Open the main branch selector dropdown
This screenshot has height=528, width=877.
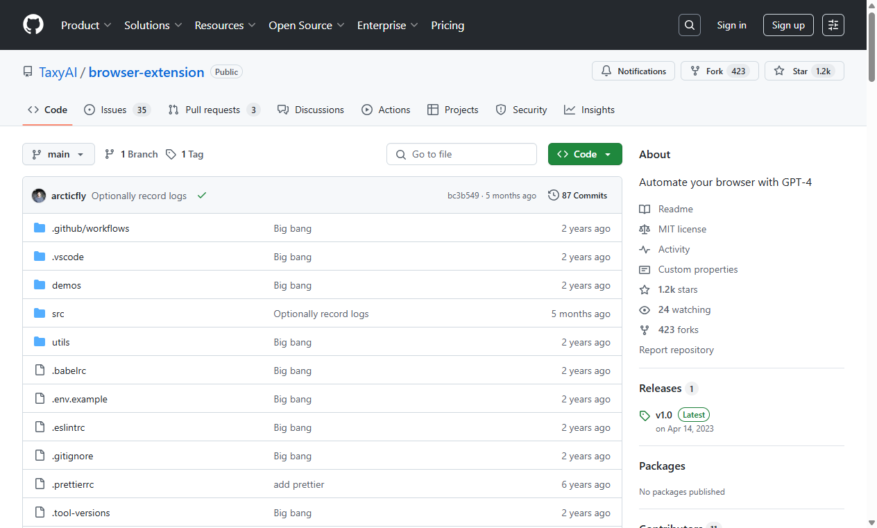point(58,154)
